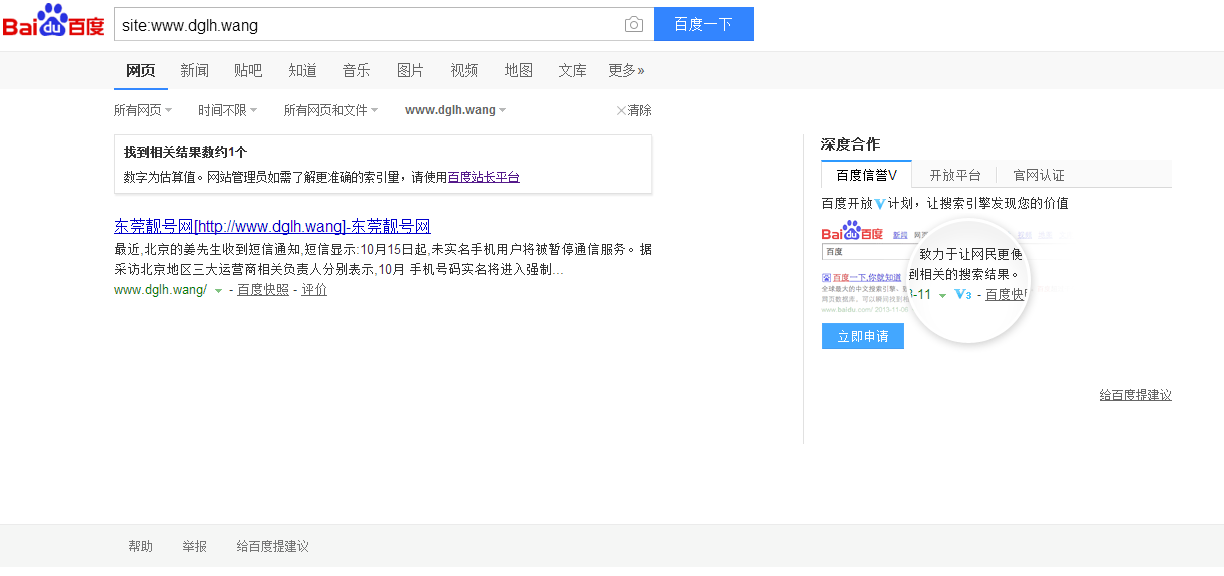Image resolution: width=1224 pixels, height=576 pixels.
Task: Open the 东莞靓号网 search result title
Action: click(x=272, y=226)
